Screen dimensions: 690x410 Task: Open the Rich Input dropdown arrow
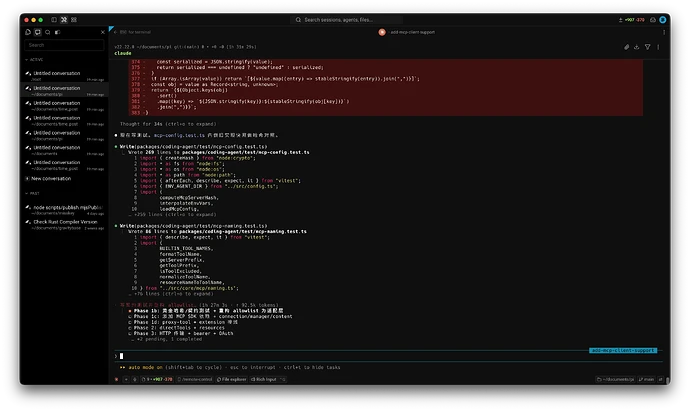pyautogui.click(x=283, y=379)
